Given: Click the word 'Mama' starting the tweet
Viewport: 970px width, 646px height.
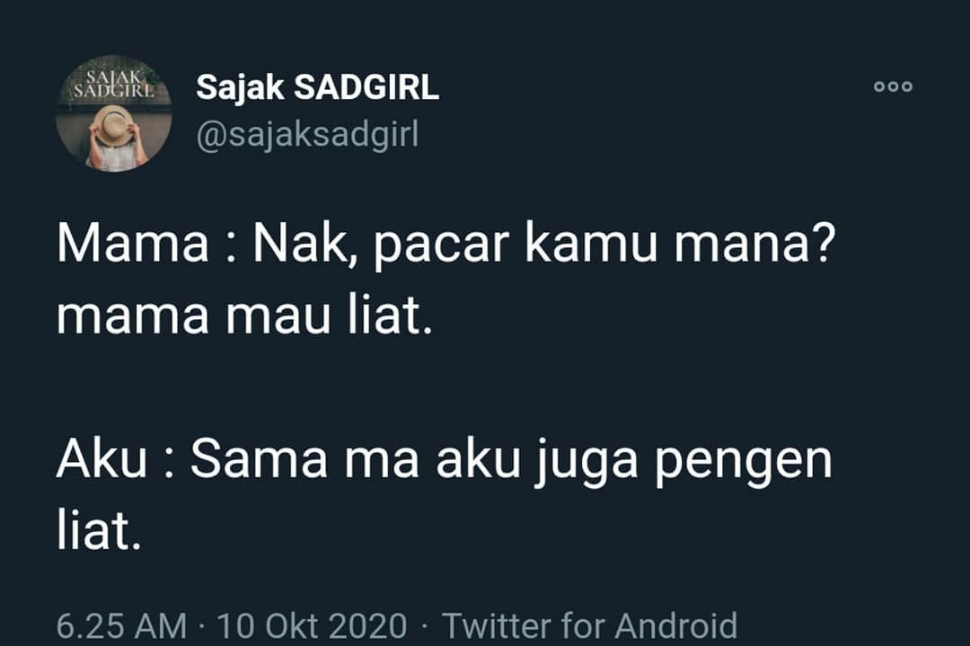Looking at the screenshot, I should (x=133, y=244).
